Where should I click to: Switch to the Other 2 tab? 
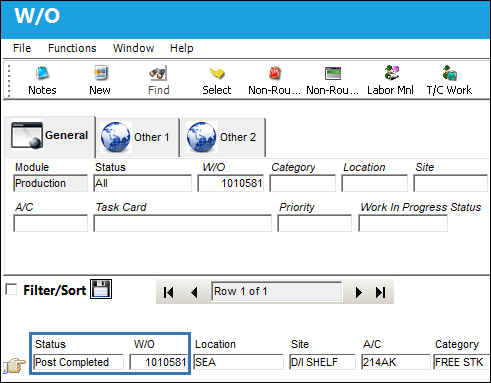tap(223, 137)
